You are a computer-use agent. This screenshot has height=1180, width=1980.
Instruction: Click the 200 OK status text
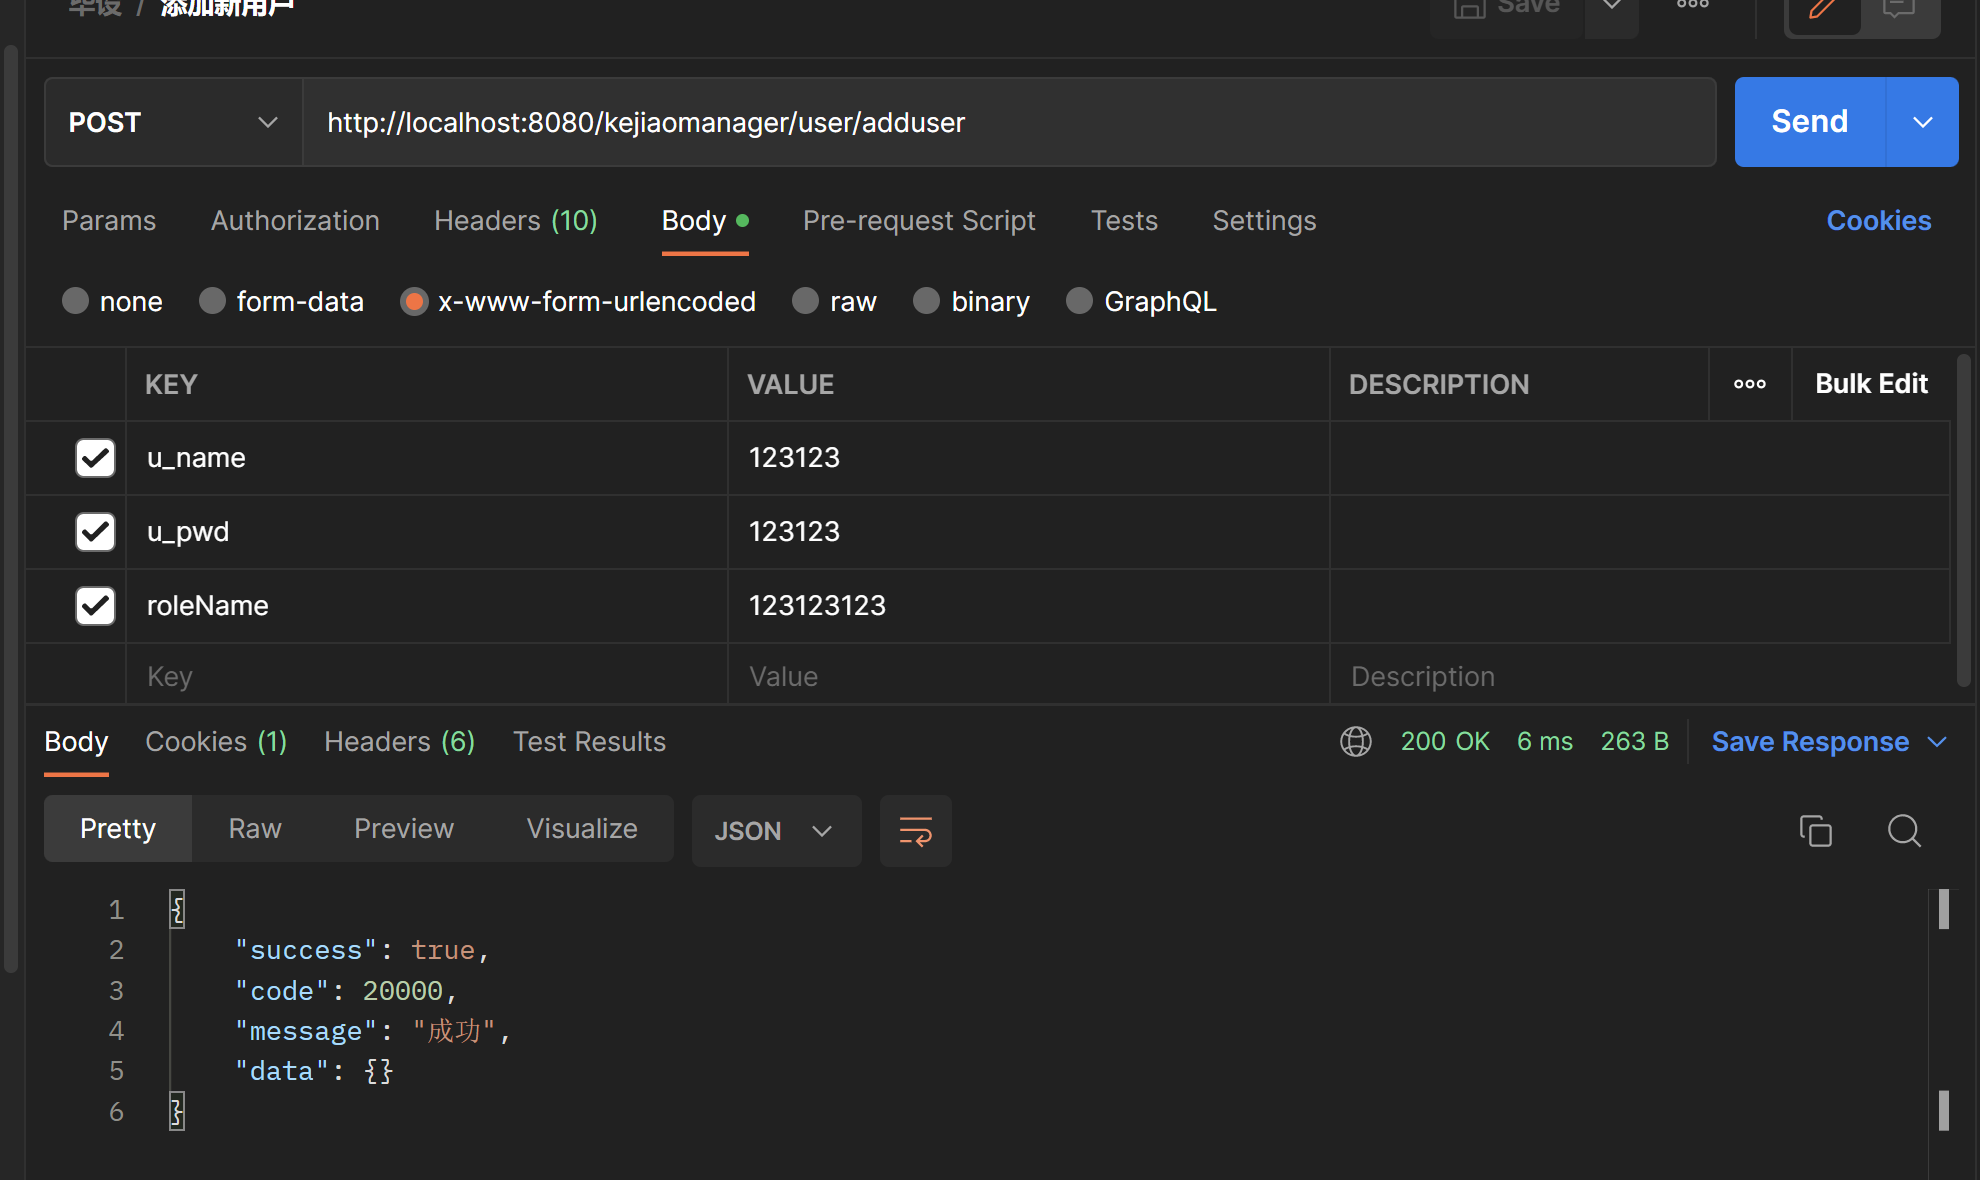point(1445,741)
